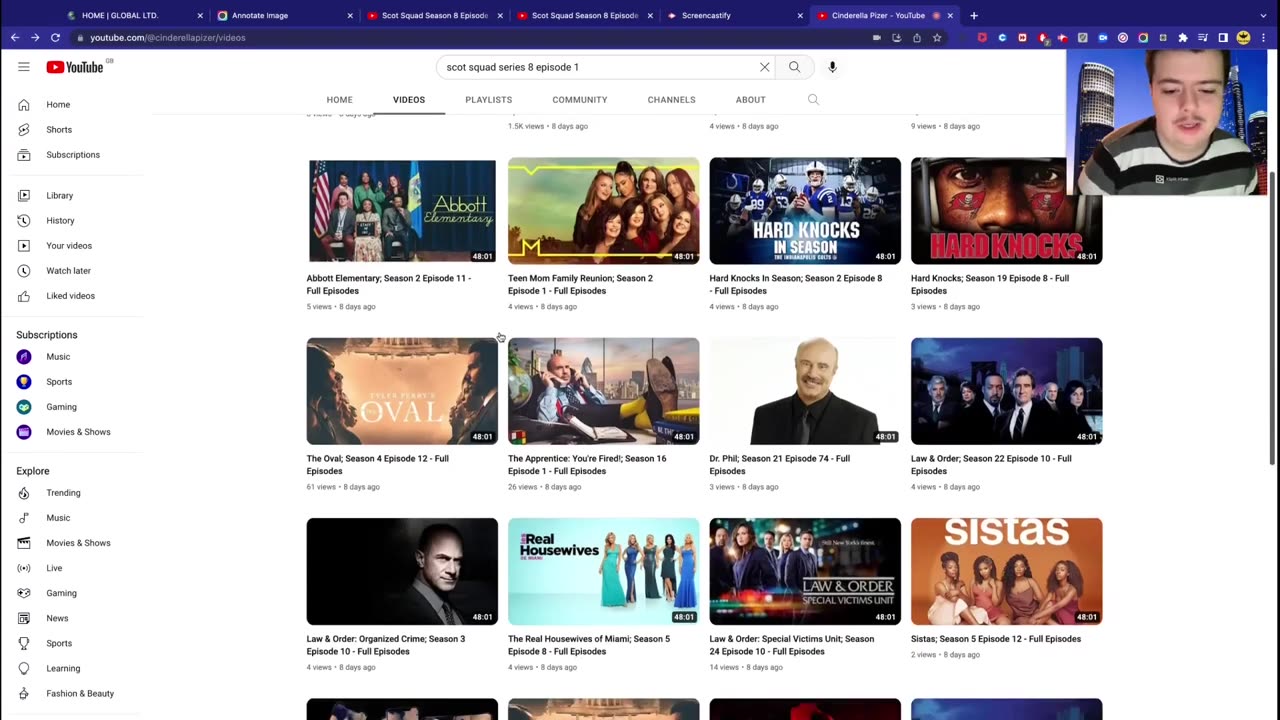Viewport: 1280px width, 720px height.
Task: Open the YouTube guide hamburger menu
Action: coord(24,67)
